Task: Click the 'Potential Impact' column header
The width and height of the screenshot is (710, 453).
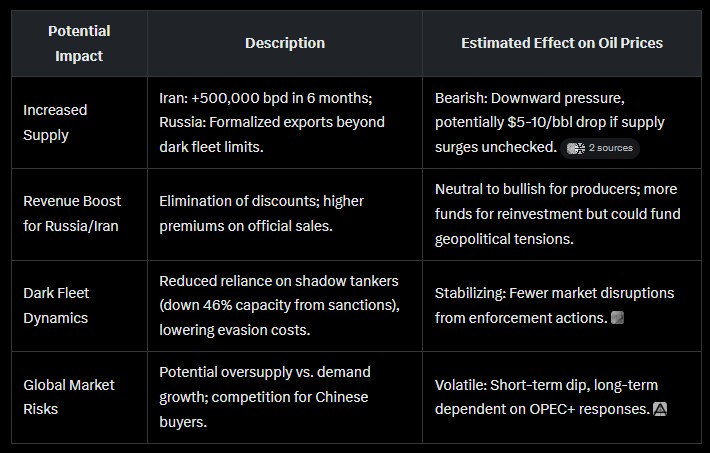Action: tap(79, 43)
